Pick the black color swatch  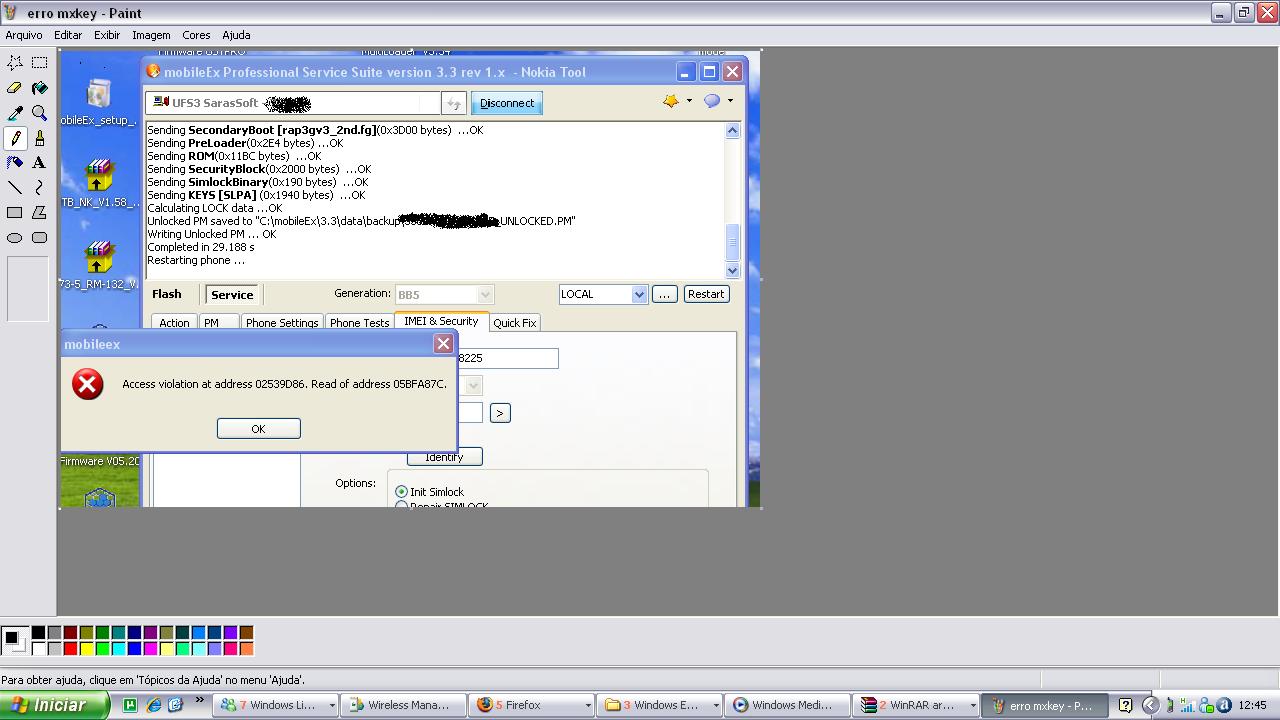[38, 632]
